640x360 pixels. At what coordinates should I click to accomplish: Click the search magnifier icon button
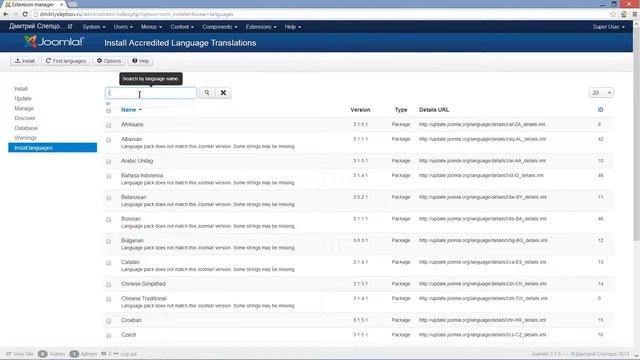tap(207, 93)
